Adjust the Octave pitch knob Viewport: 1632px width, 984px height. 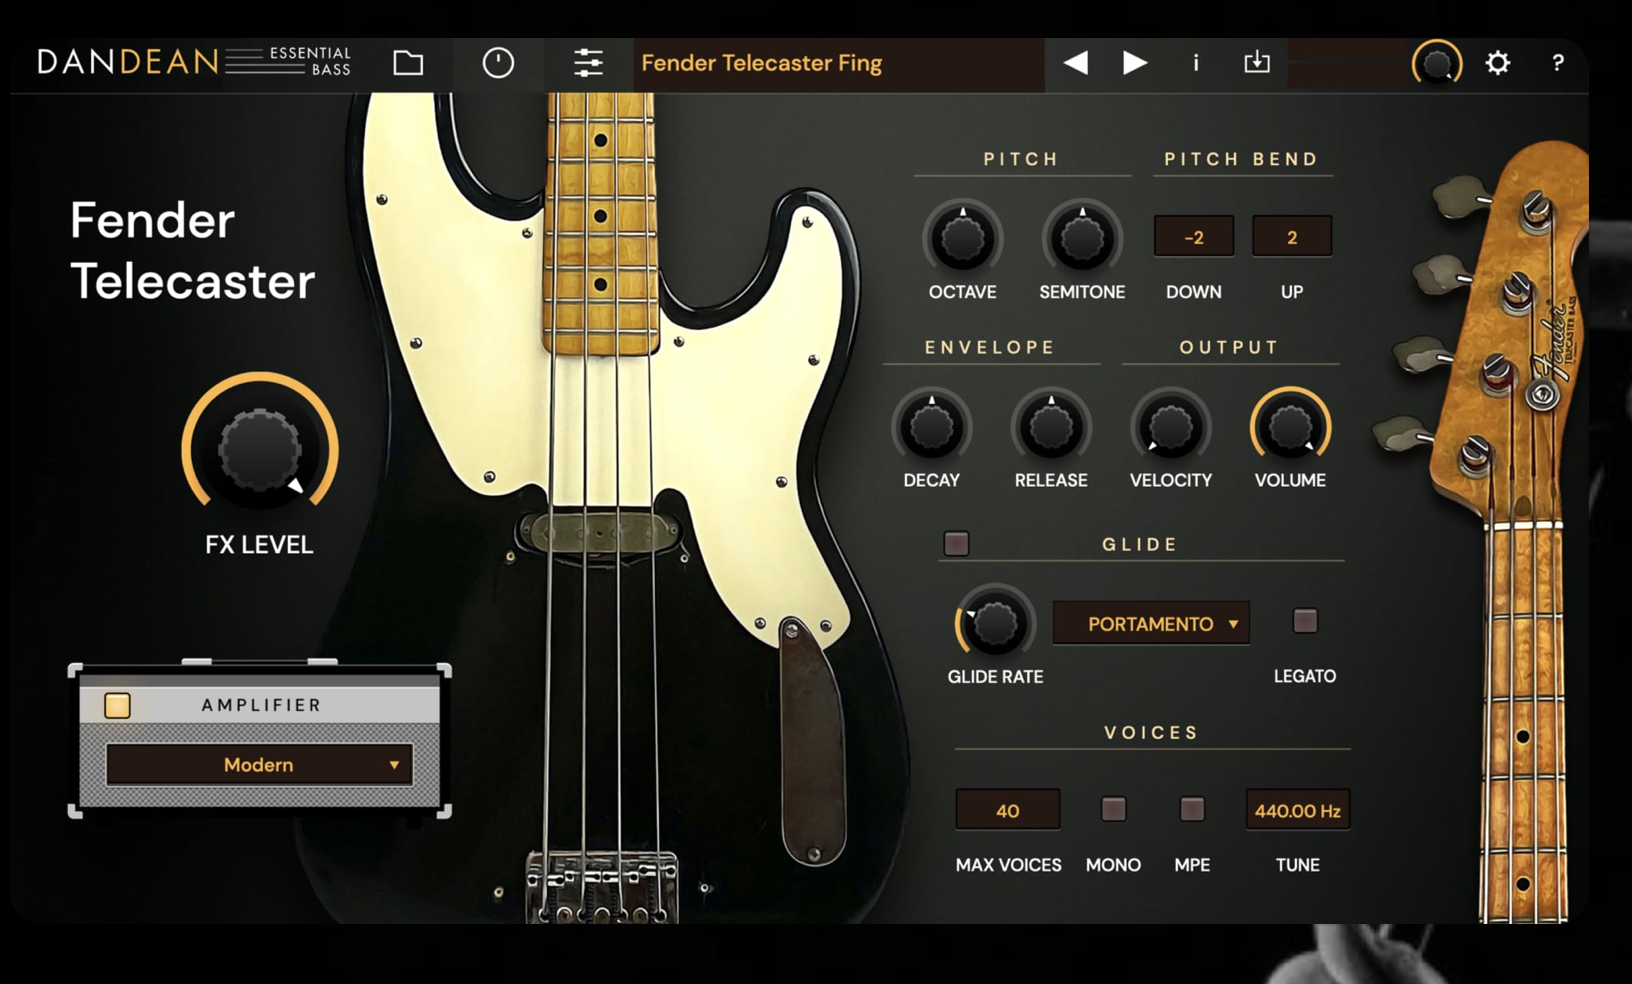point(962,238)
